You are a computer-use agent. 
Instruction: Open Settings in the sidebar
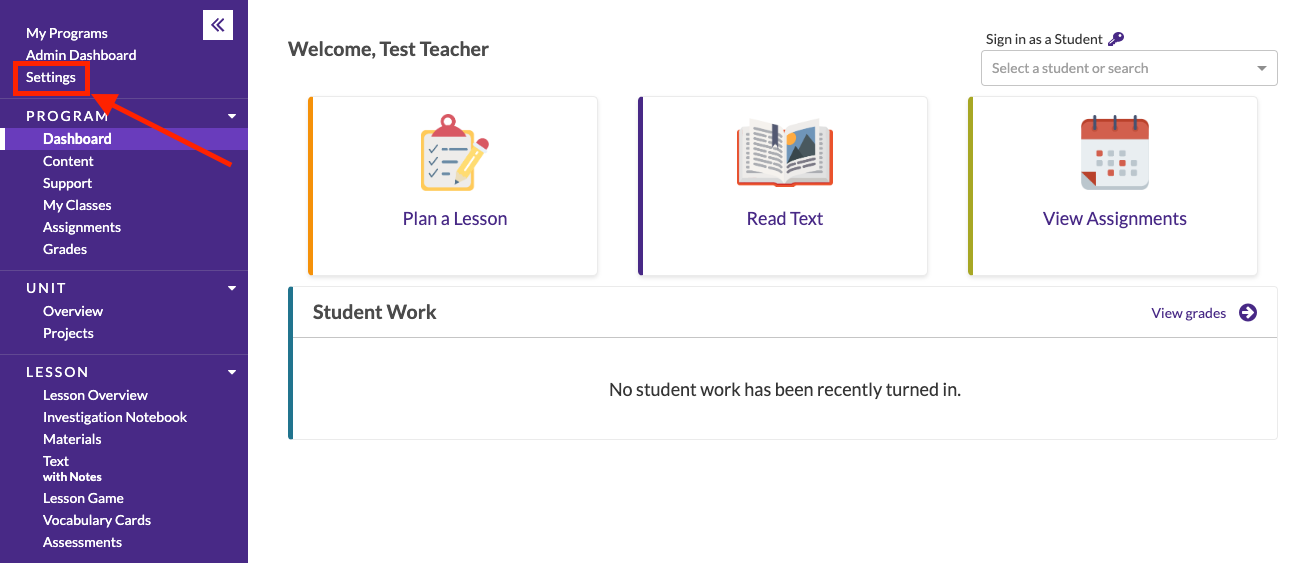point(51,77)
